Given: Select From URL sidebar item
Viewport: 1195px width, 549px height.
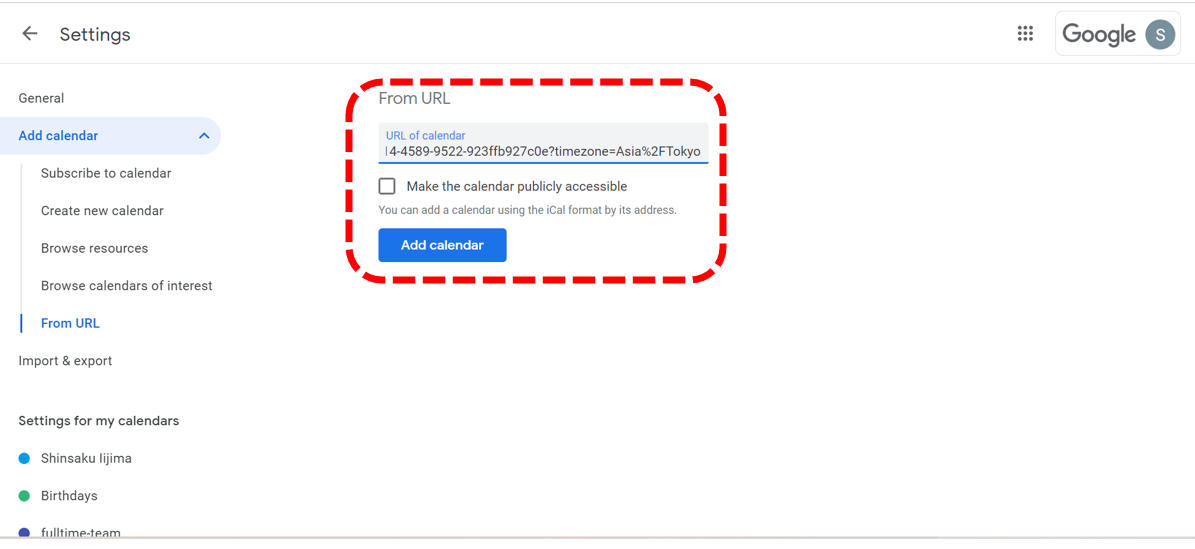Looking at the screenshot, I should coord(70,323).
